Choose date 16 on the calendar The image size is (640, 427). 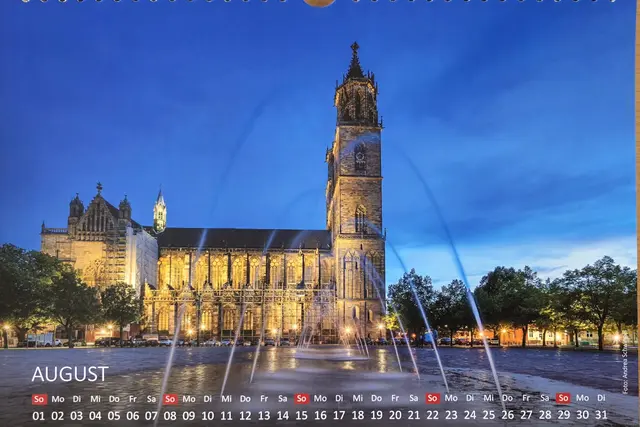click(x=320, y=416)
